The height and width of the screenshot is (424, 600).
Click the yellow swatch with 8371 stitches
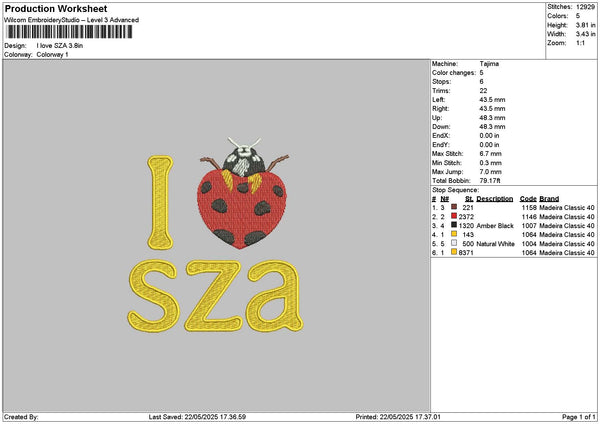point(454,252)
